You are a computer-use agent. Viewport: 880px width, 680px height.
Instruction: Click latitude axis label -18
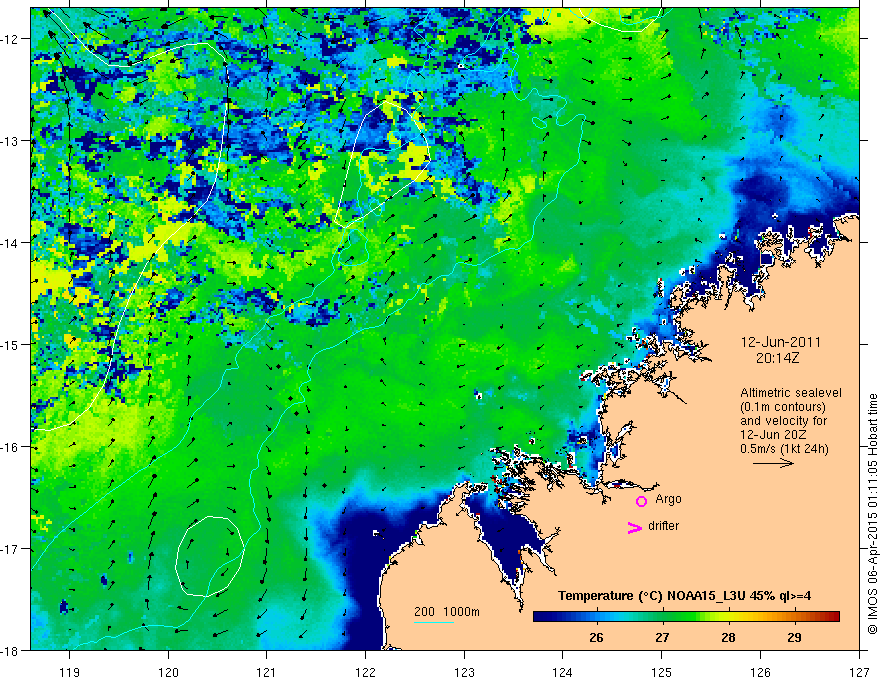[x=11, y=651]
